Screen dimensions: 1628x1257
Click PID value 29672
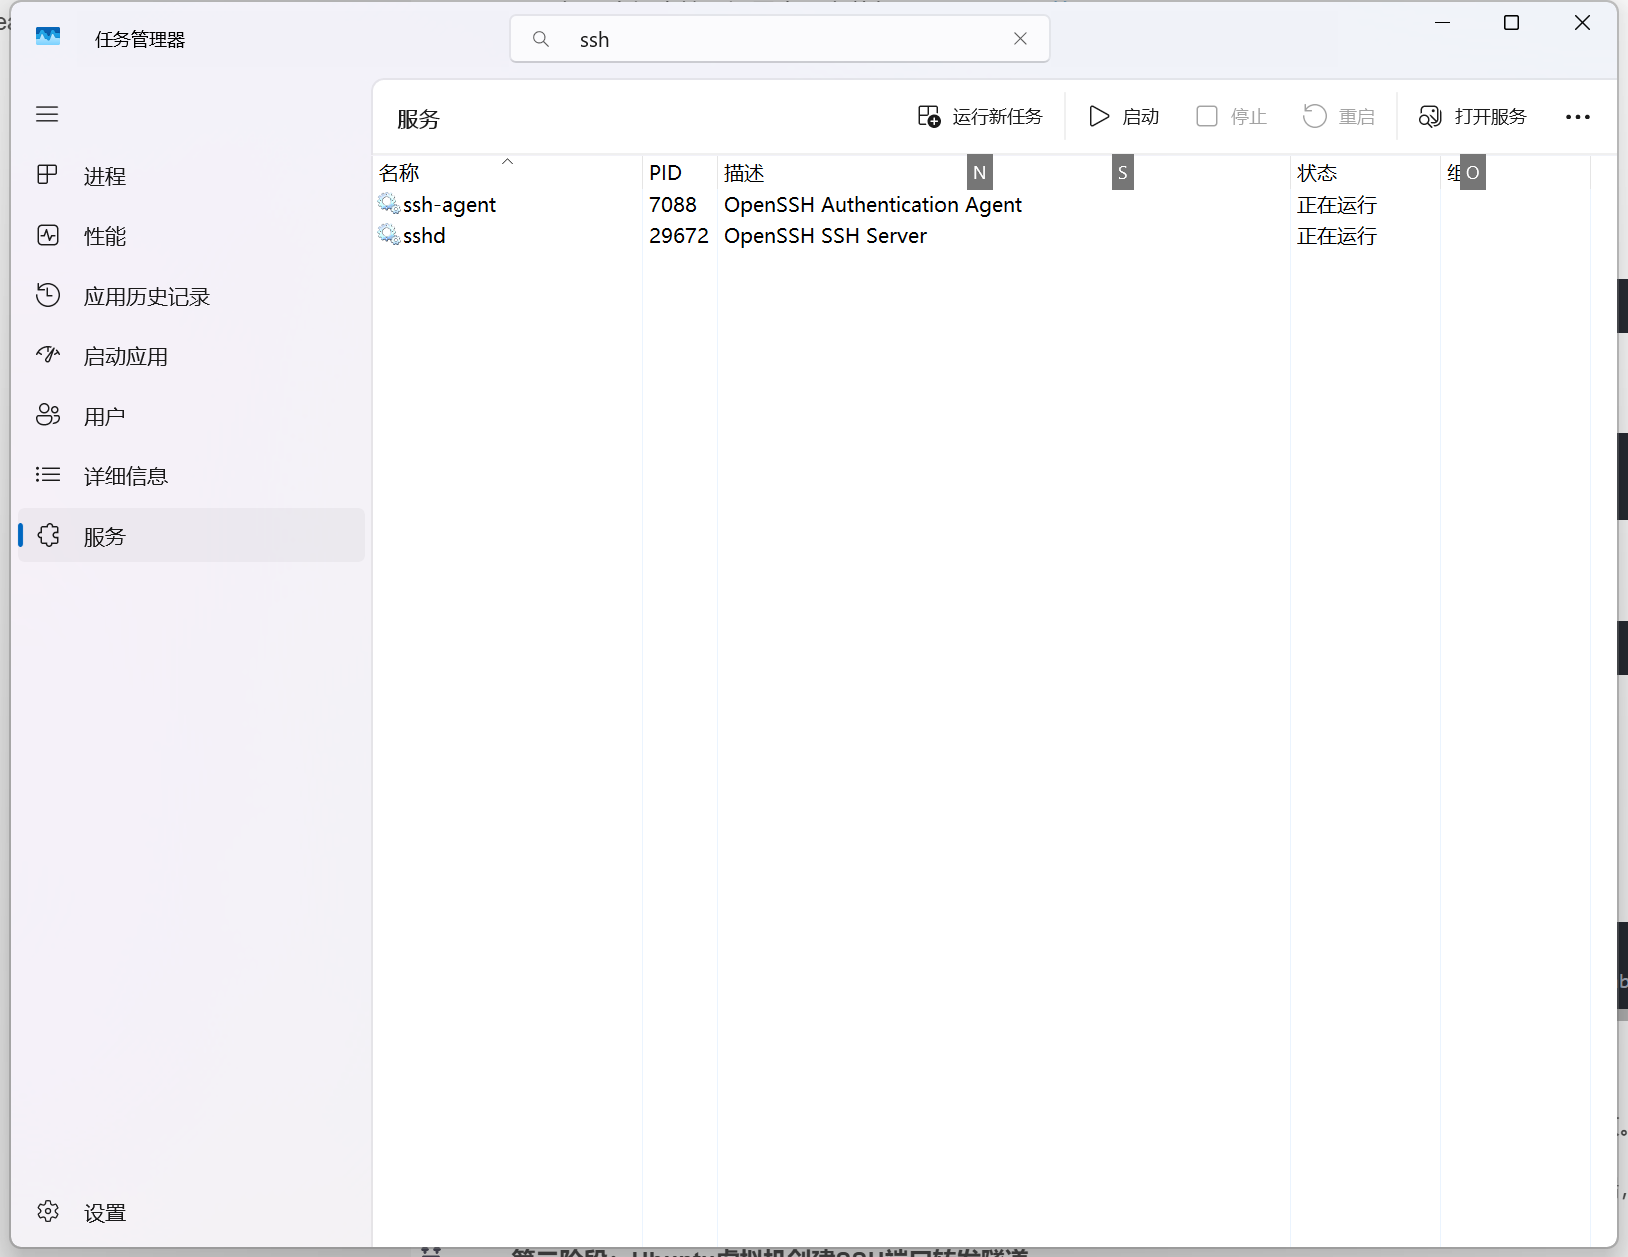click(678, 235)
